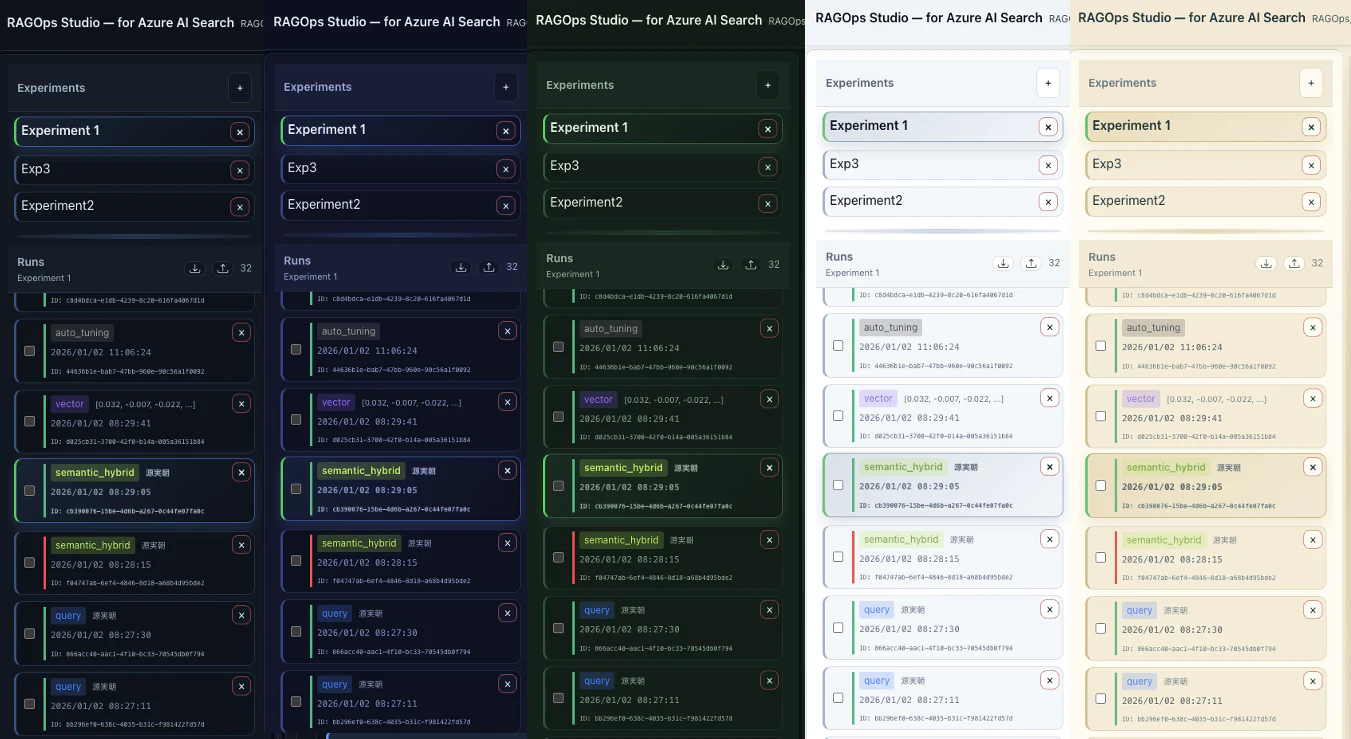Click the 08:27:30 query timestamp in the beige panel
This screenshot has height=739, width=1351.
pos(1172,630)
